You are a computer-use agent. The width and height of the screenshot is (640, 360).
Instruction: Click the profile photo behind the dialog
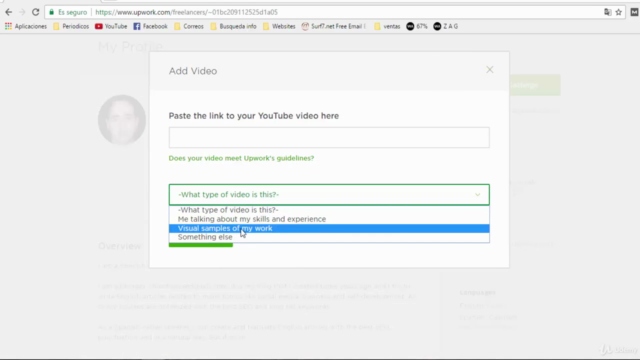(122, 120)
